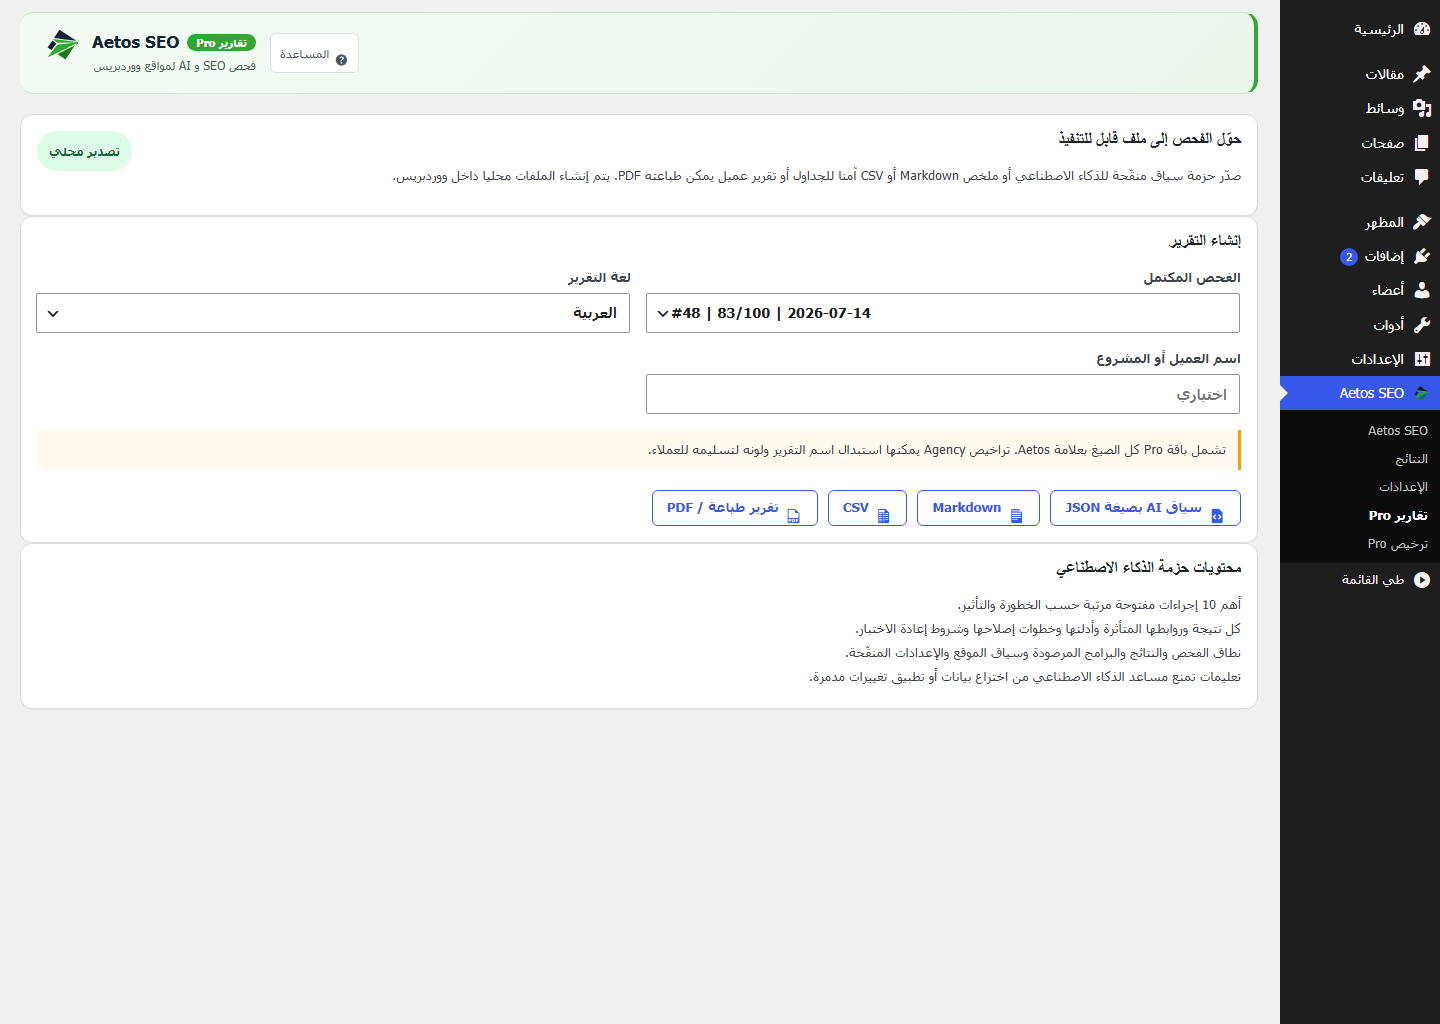Screen dimensions: 1440x1024
Task: Click the Aetos SEO logo icon in header
Action: pos(62,45)
